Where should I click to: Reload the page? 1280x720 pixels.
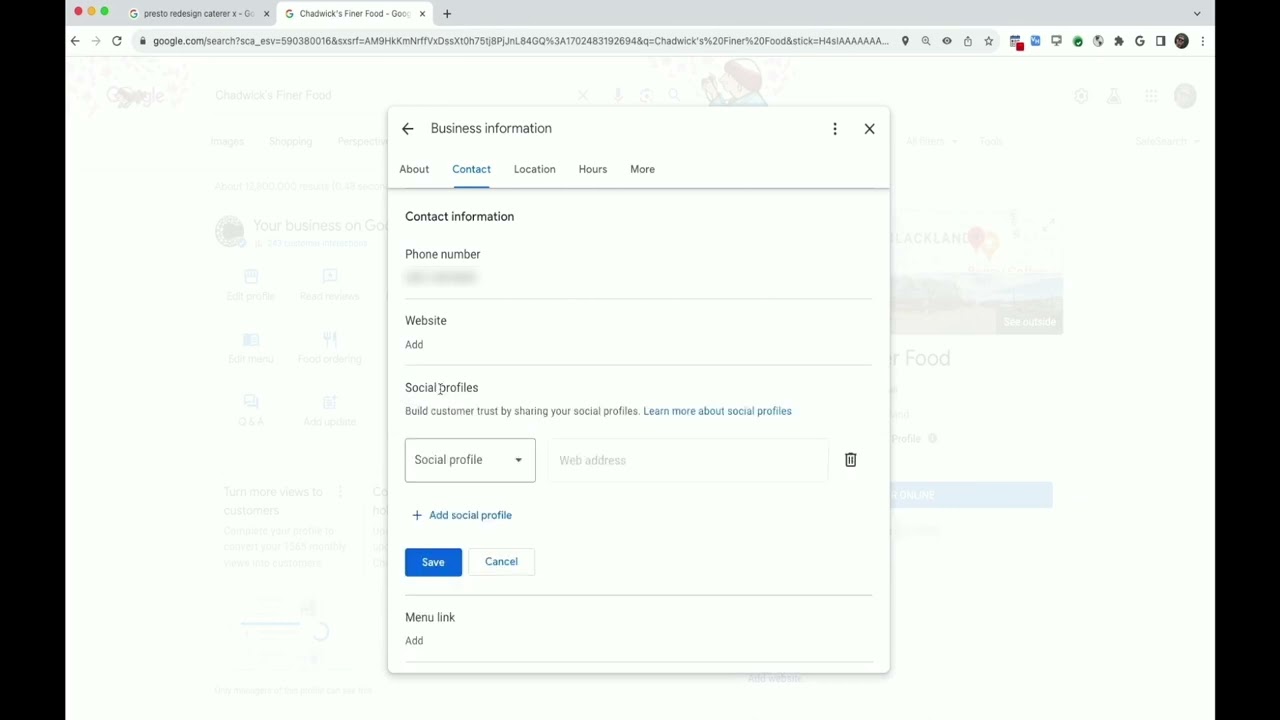tap(117, 41)
